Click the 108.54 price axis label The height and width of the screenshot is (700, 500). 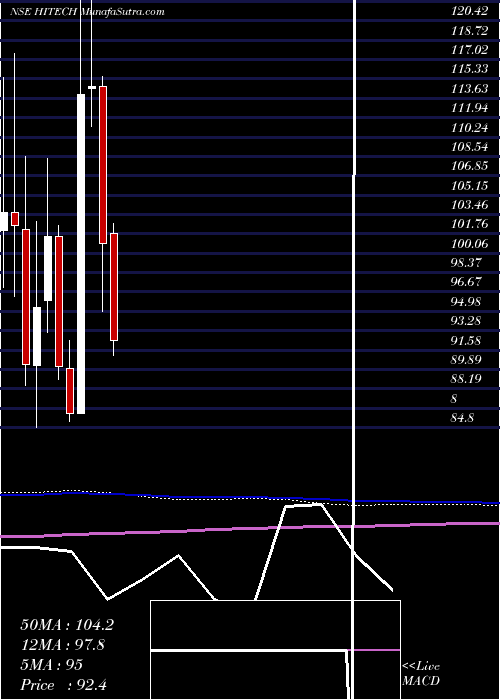pos(470,146)
